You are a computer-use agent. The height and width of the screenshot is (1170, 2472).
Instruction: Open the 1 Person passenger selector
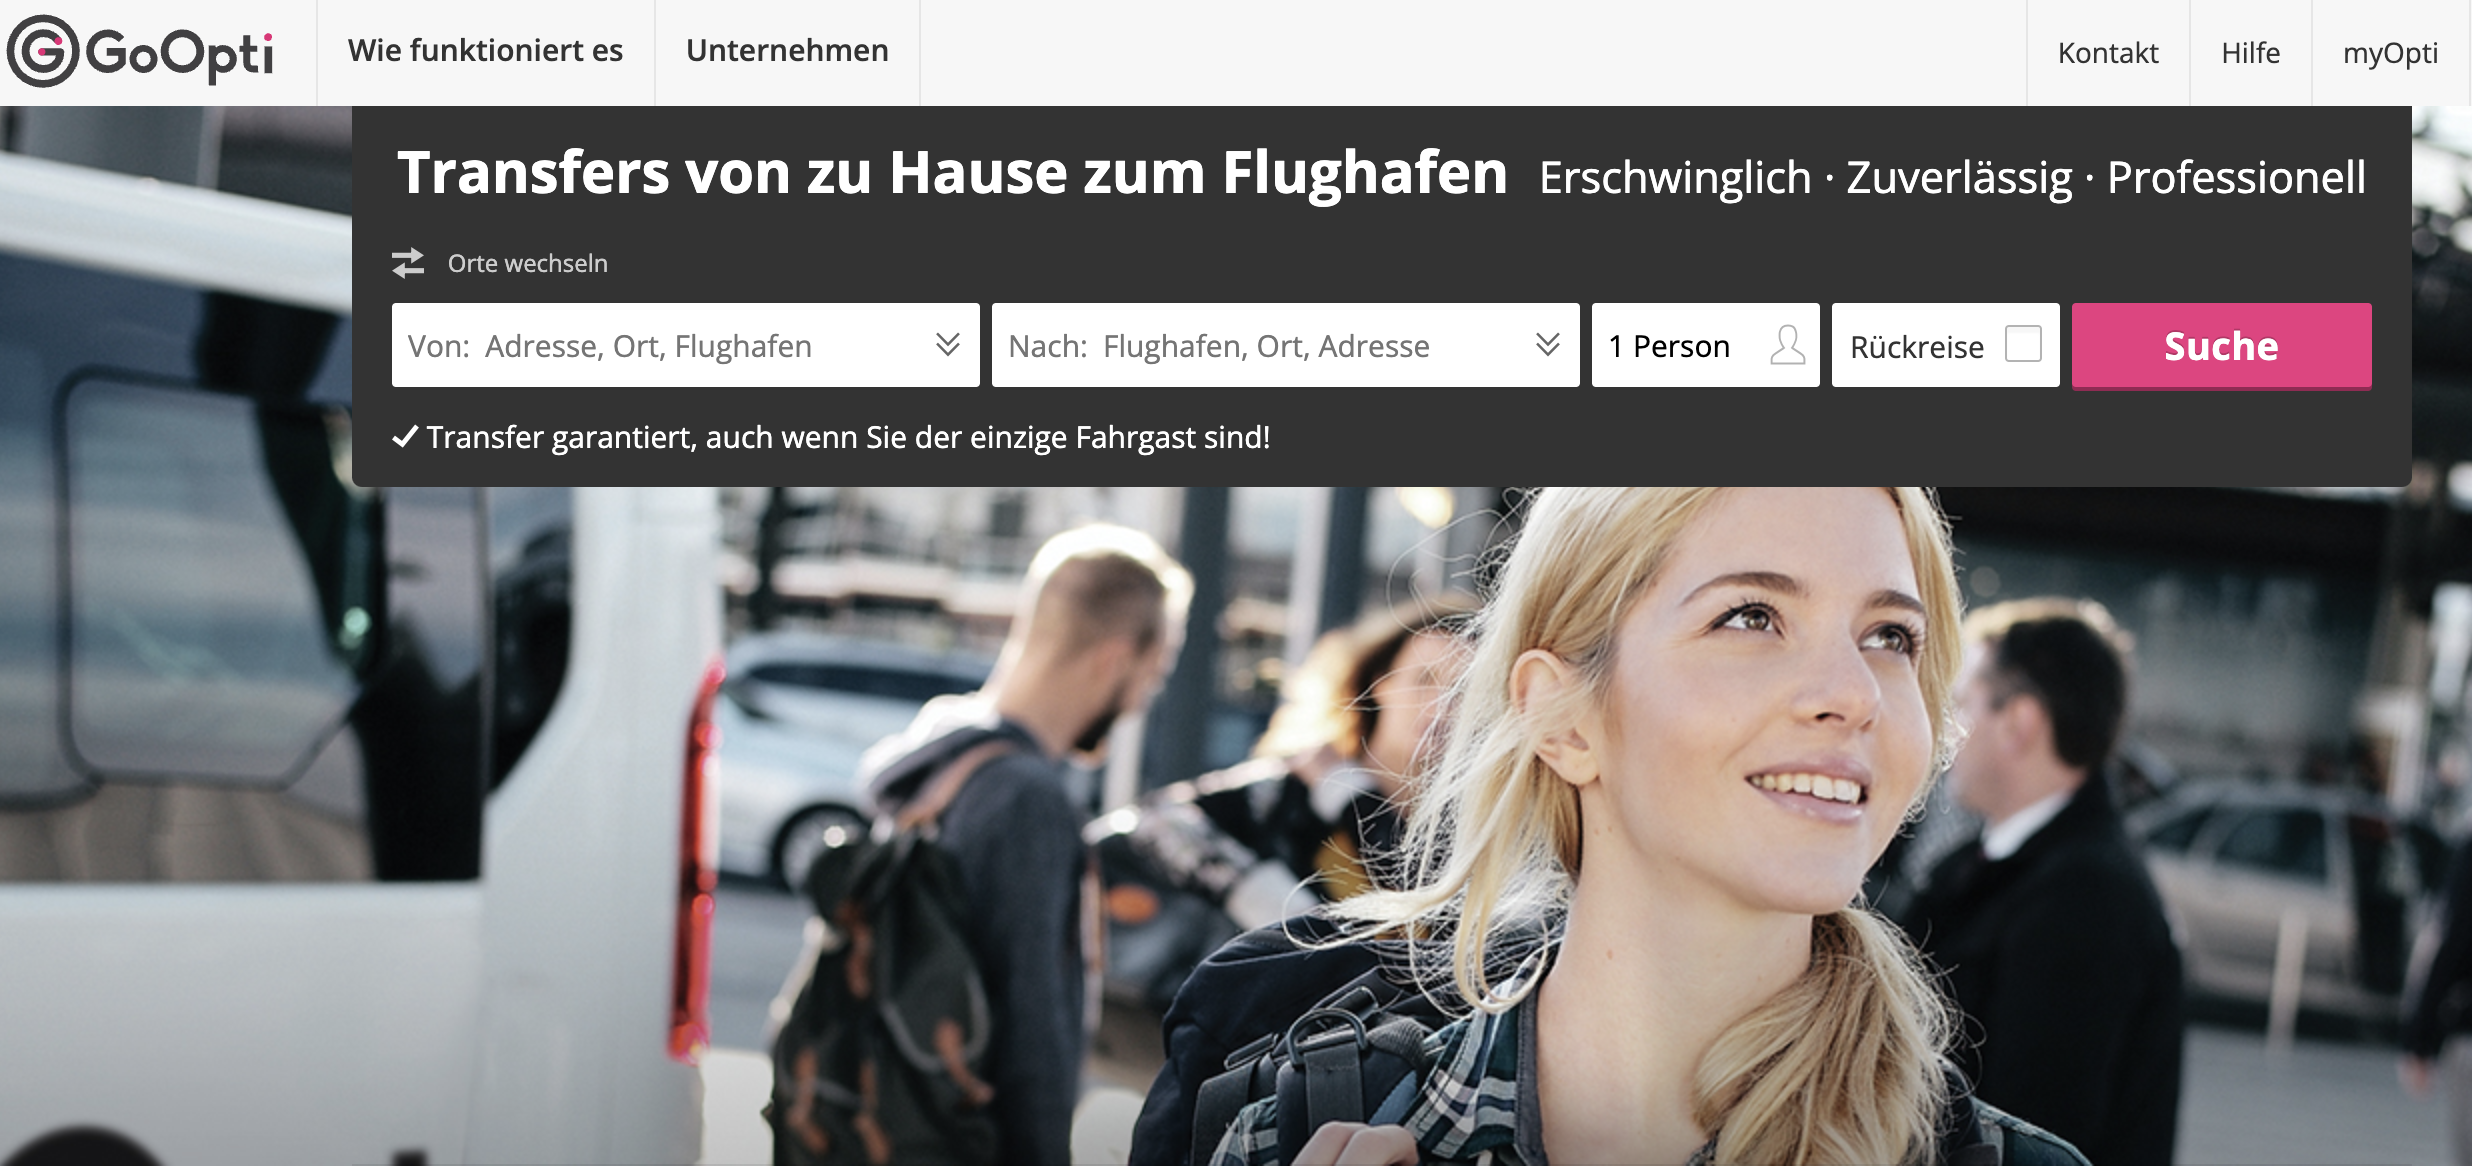(x=1705, y=345)
